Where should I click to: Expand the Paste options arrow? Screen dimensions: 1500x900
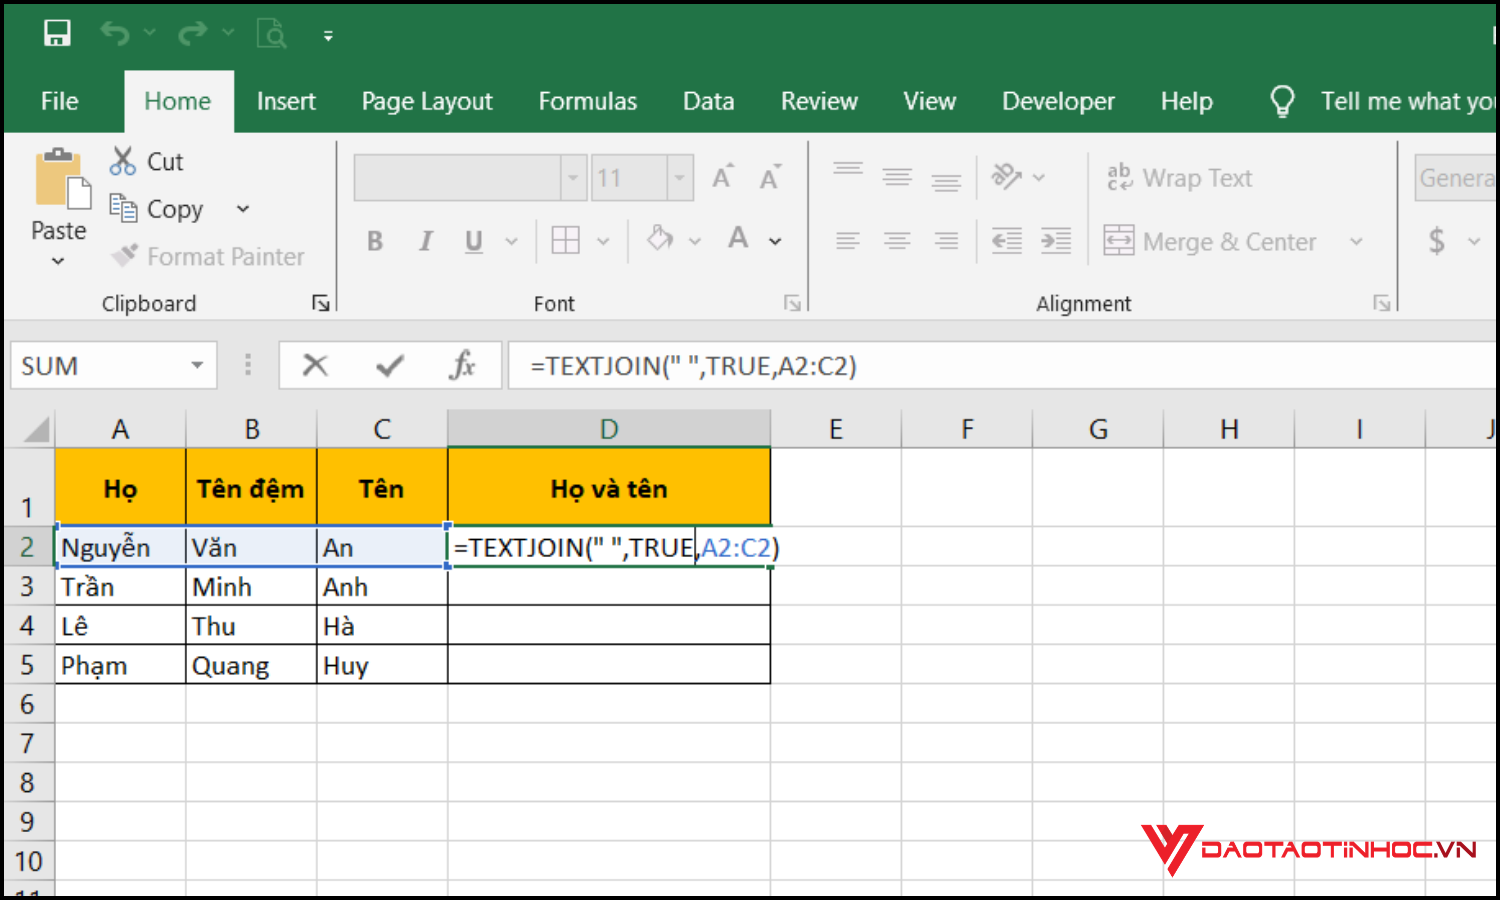click(58, 261)
